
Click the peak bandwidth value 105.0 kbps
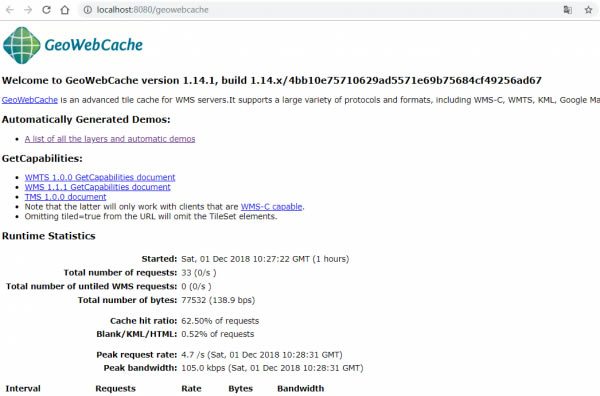272,368
